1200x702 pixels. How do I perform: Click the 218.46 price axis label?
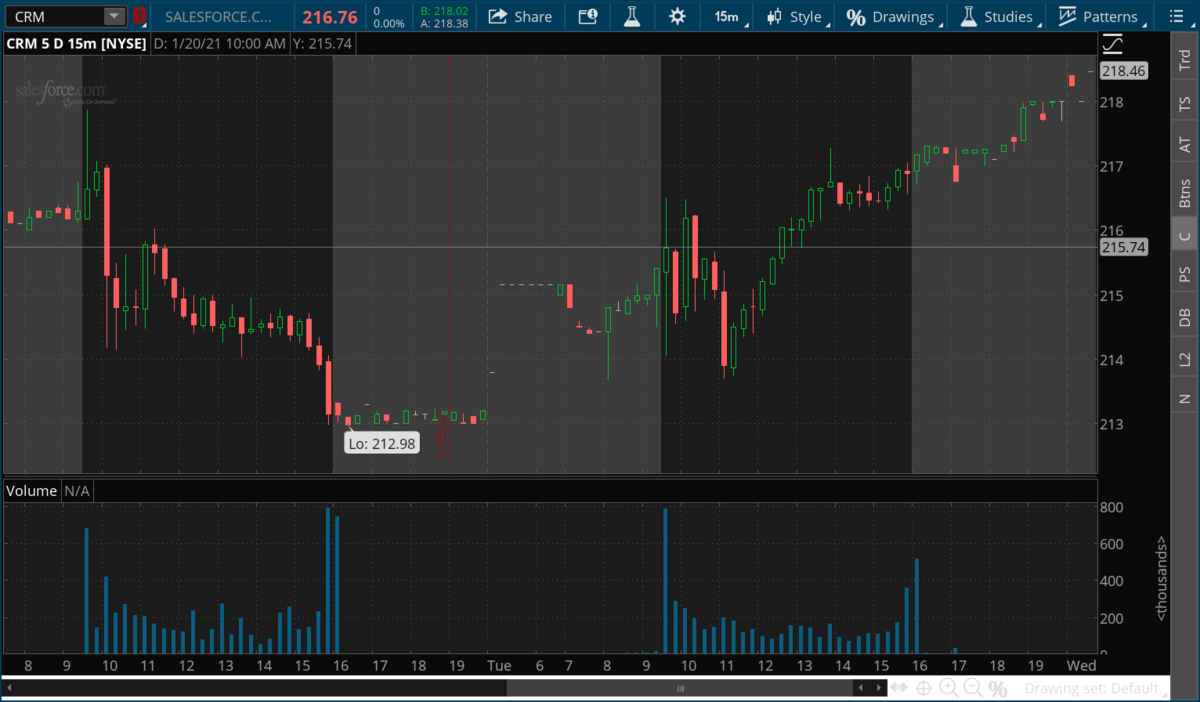(1124, 71)
